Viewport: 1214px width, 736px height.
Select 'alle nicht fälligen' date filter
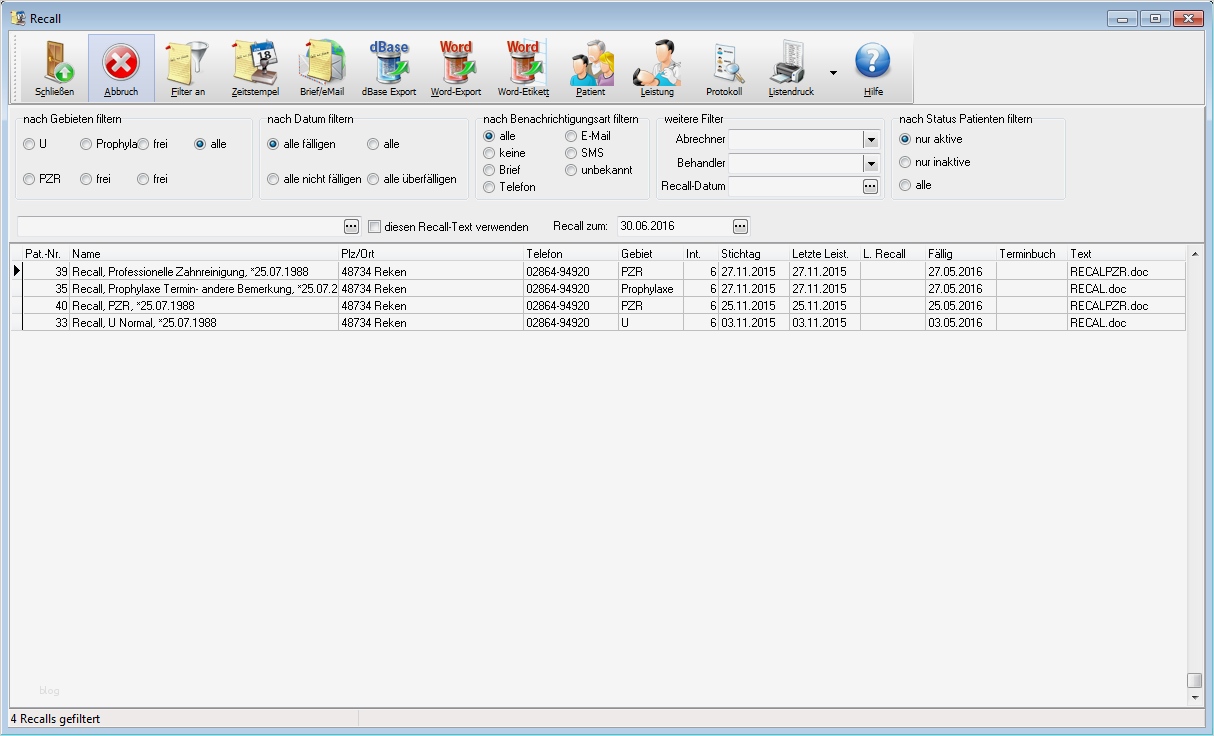coord(273,179)
